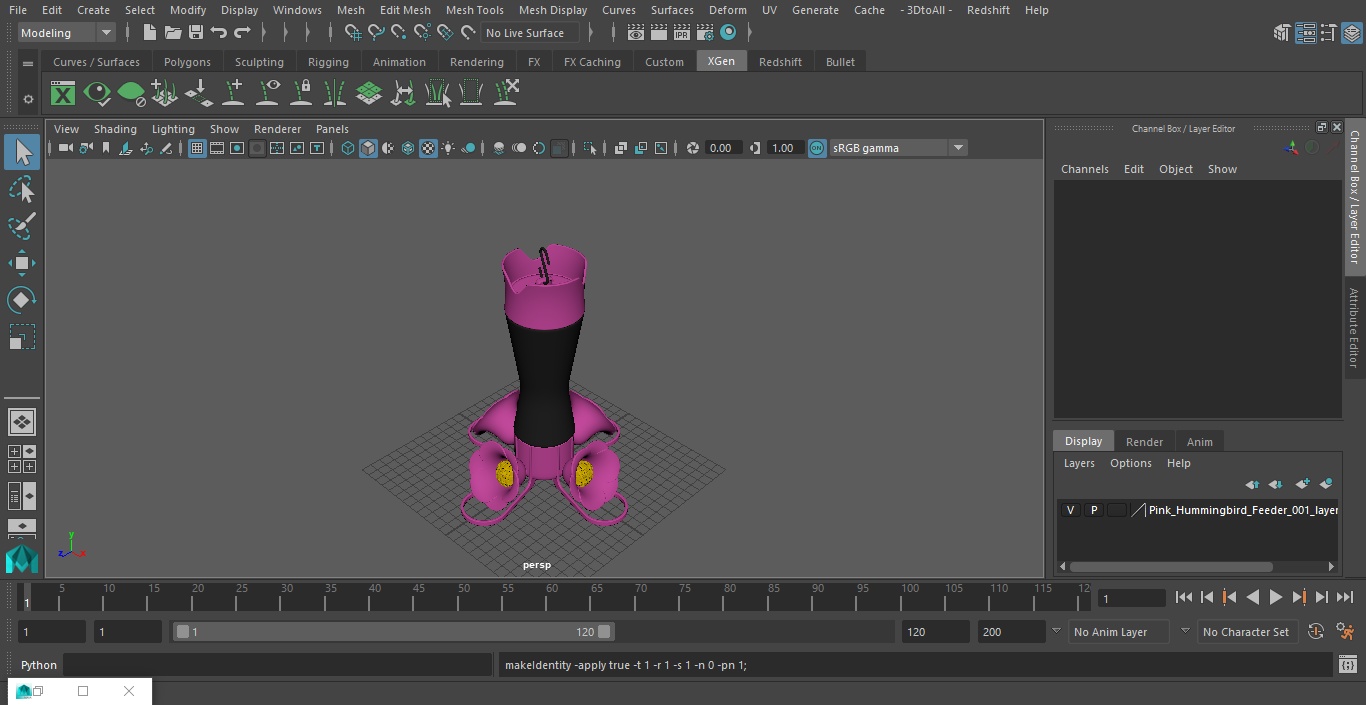
Task: Open the Modeling menu set dropdown
Action: [67, 33]
